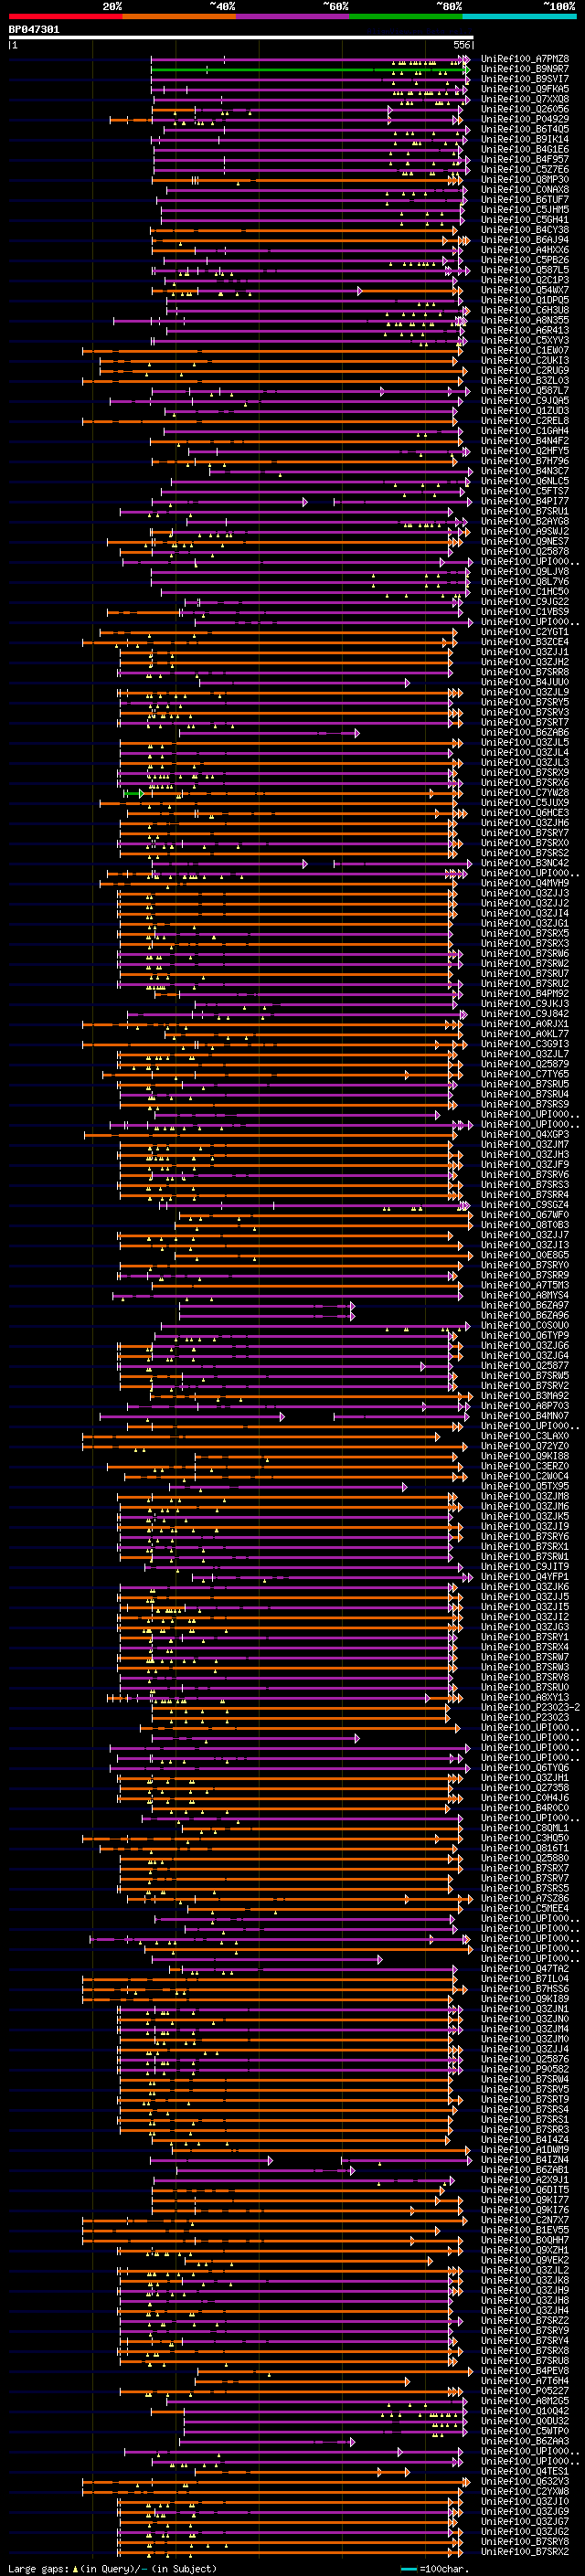Click label UniRef100_A7T6H4

(x=525, y=2380)
